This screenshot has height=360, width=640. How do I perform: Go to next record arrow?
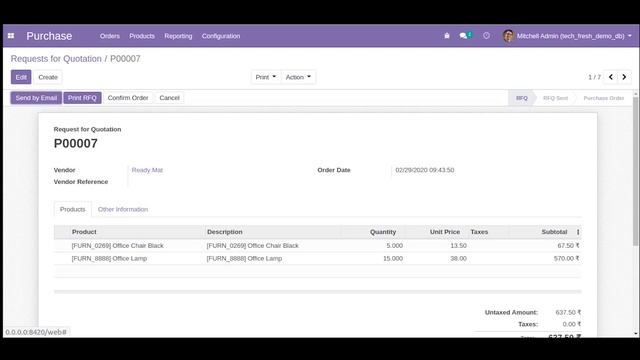(x=624, y=77)
